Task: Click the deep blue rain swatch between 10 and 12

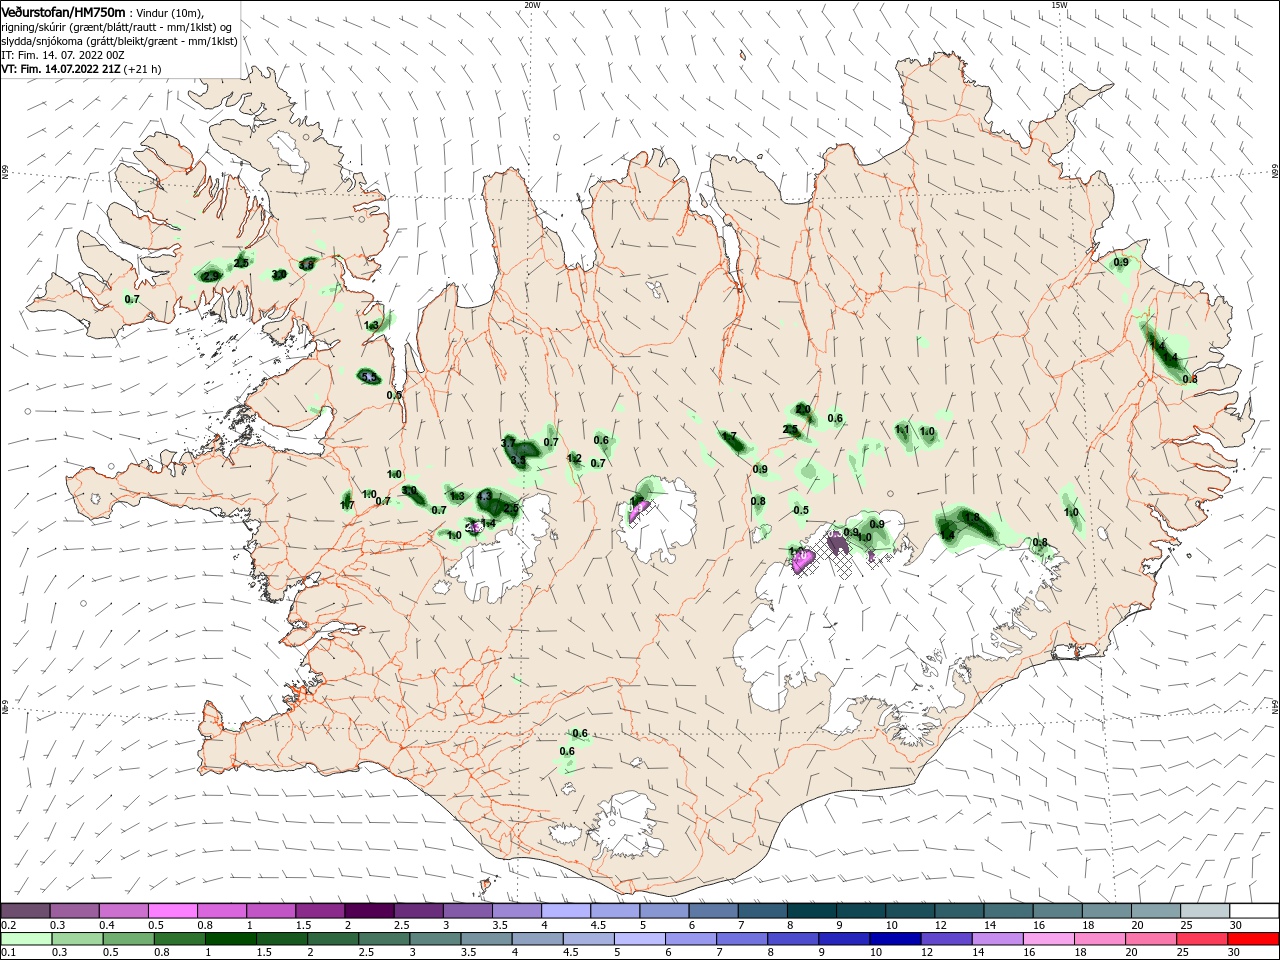Action: (x=894, y=939)
